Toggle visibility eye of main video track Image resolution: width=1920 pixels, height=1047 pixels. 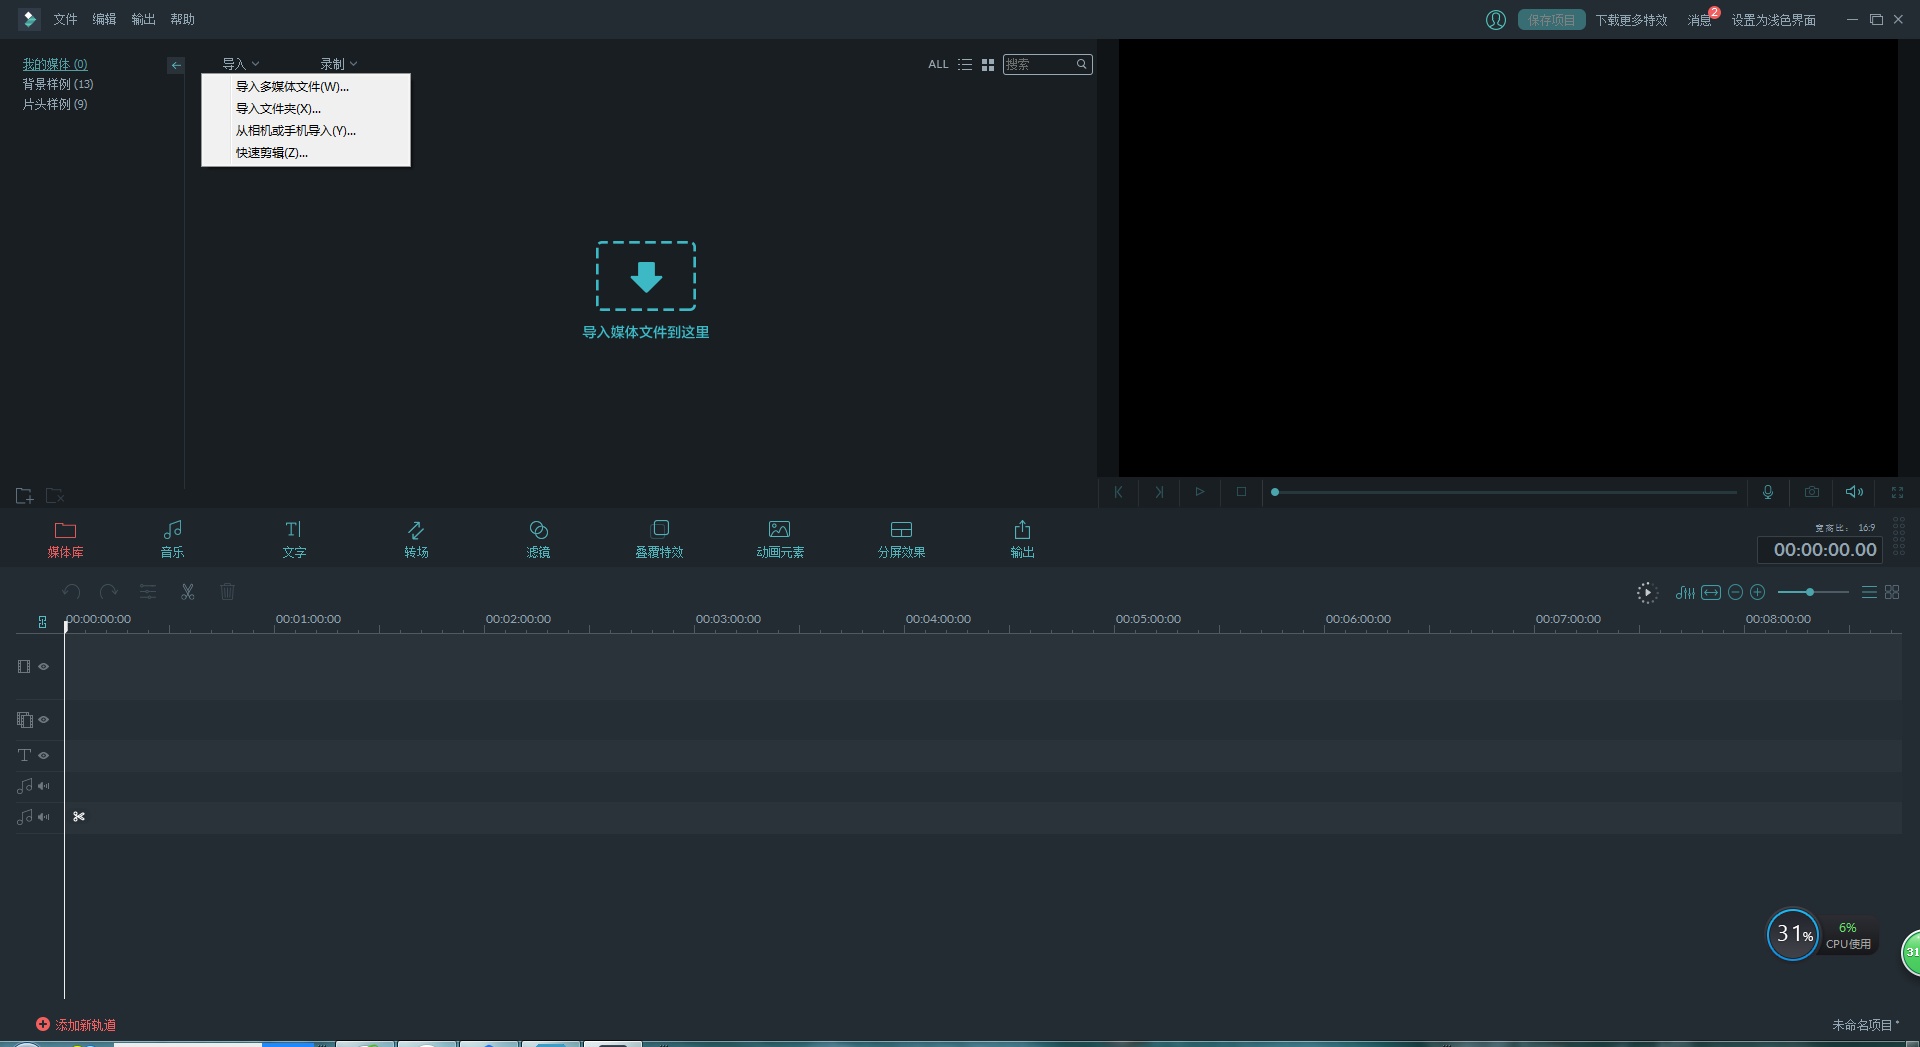[x=44, y=666]
